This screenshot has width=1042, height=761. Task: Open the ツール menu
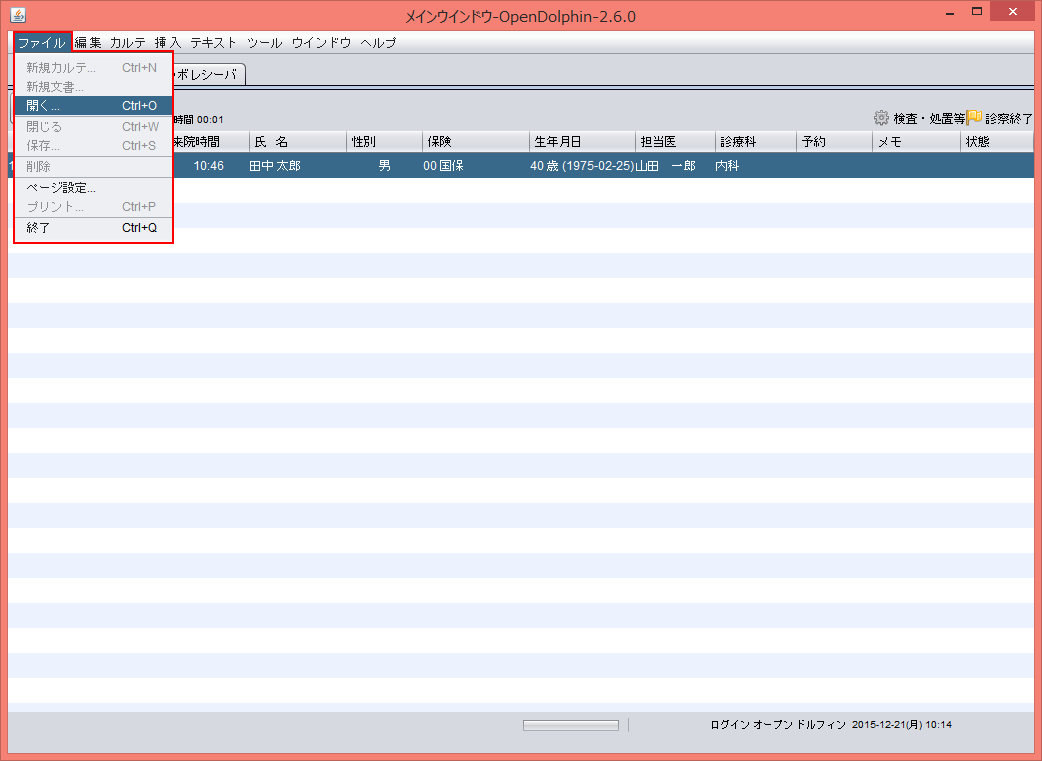point(265,43)
